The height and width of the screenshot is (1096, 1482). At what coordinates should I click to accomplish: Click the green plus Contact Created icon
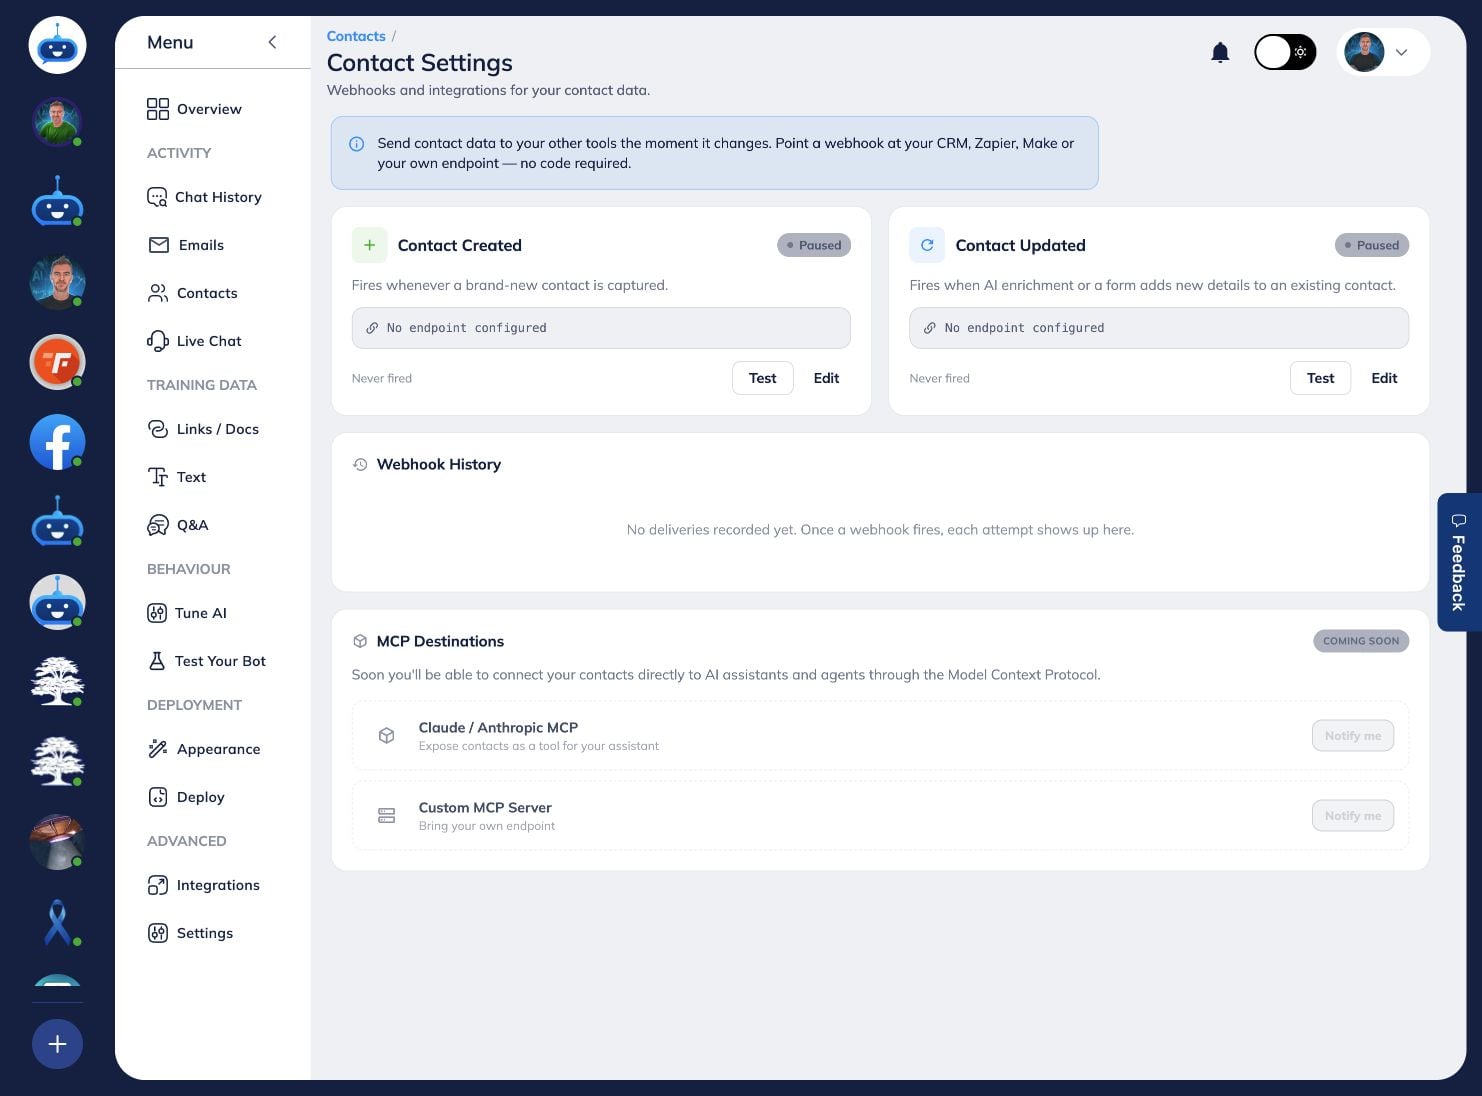pyautogui.click(x=369, y=245)
